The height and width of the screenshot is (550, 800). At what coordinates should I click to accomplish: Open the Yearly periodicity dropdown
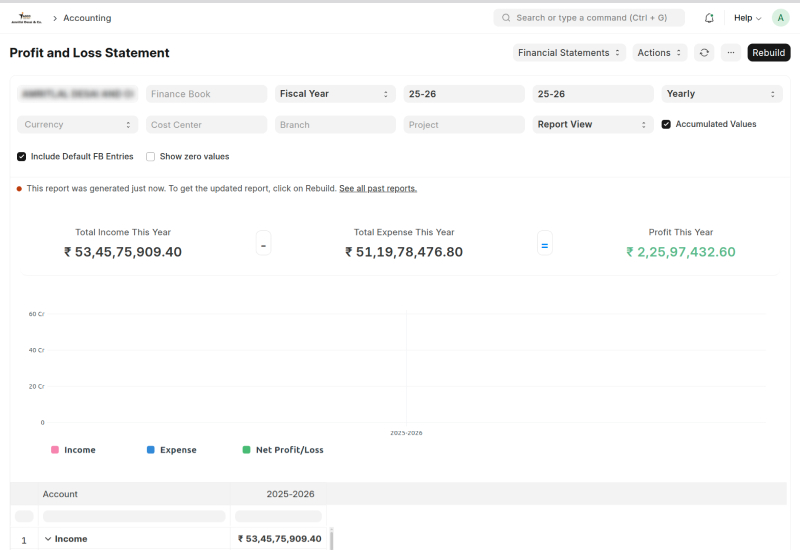[x=721, y=94]
